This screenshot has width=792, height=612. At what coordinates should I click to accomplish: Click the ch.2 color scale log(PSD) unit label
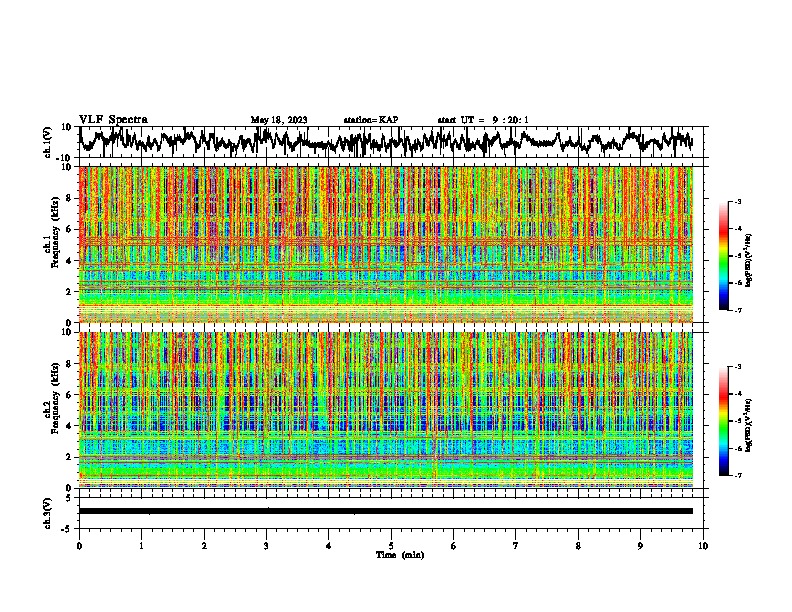(x=749, y=425)
